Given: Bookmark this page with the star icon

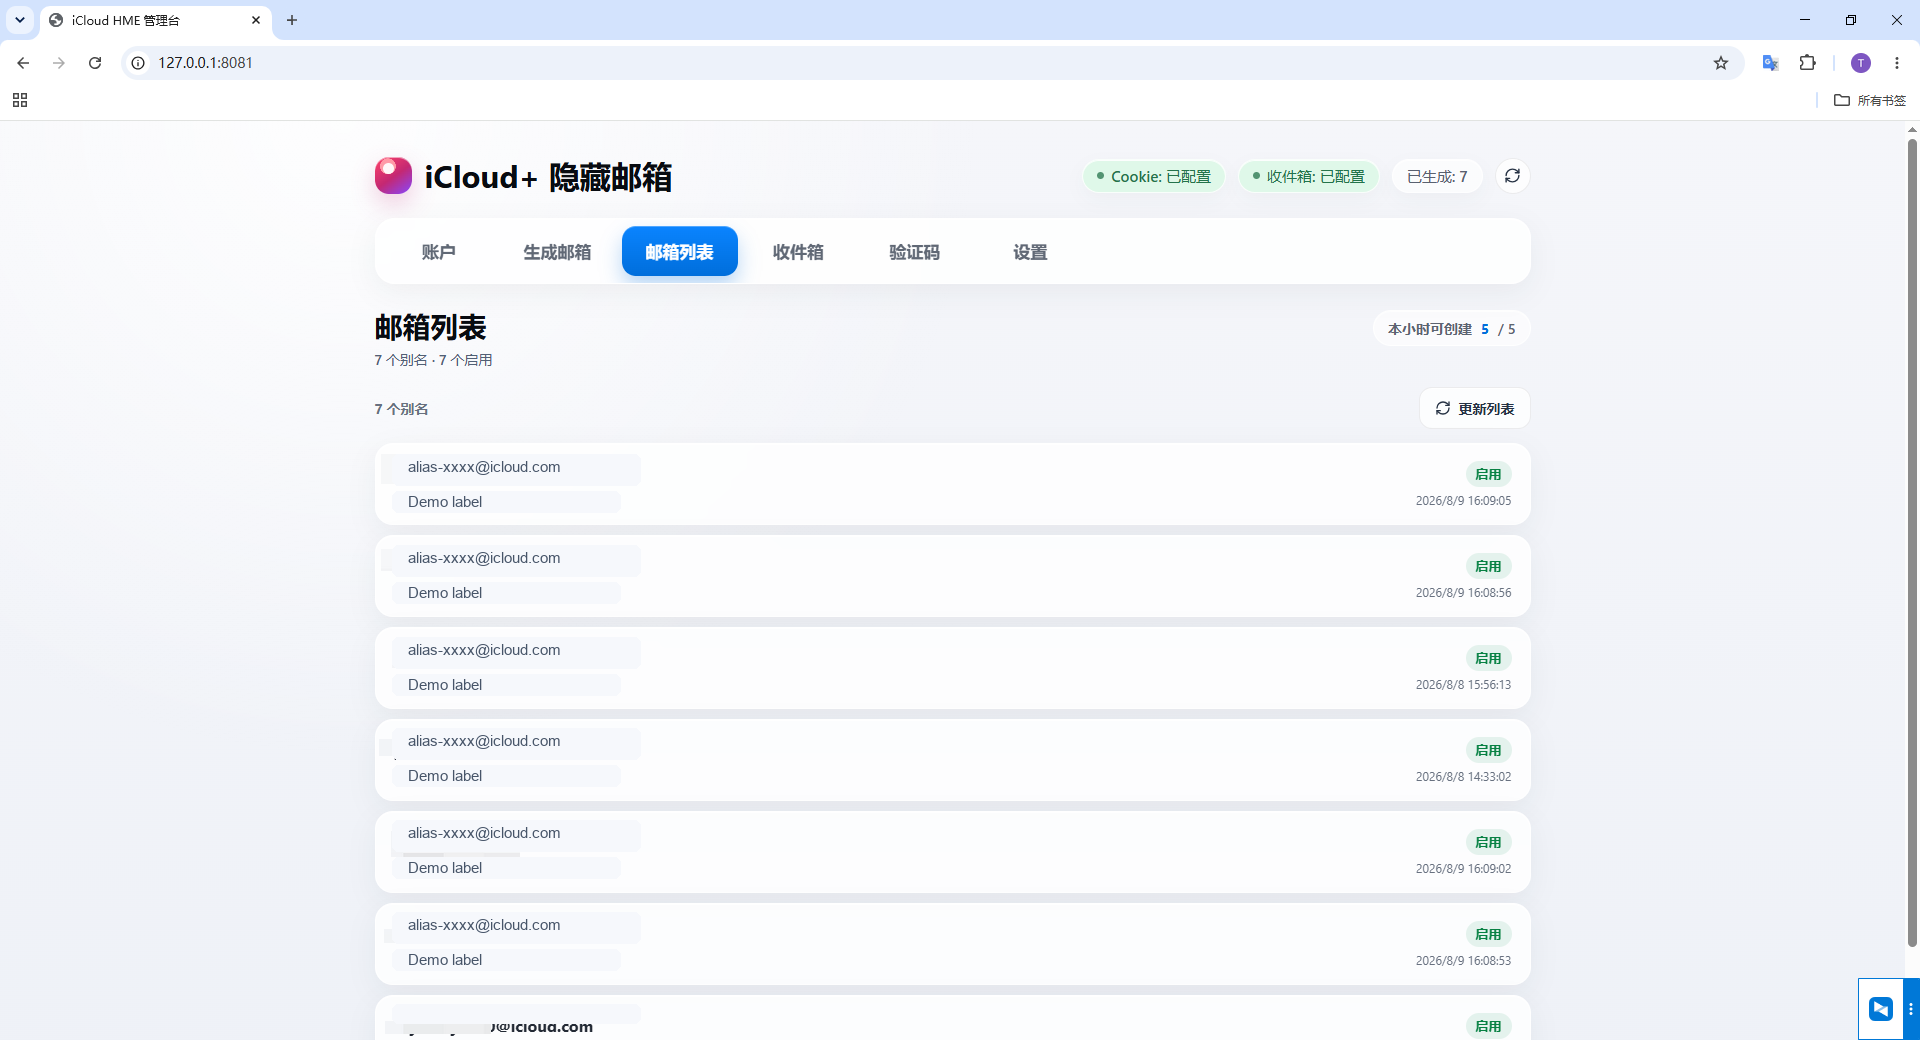Looking at the screenshot, I should tap(1721, 63).
